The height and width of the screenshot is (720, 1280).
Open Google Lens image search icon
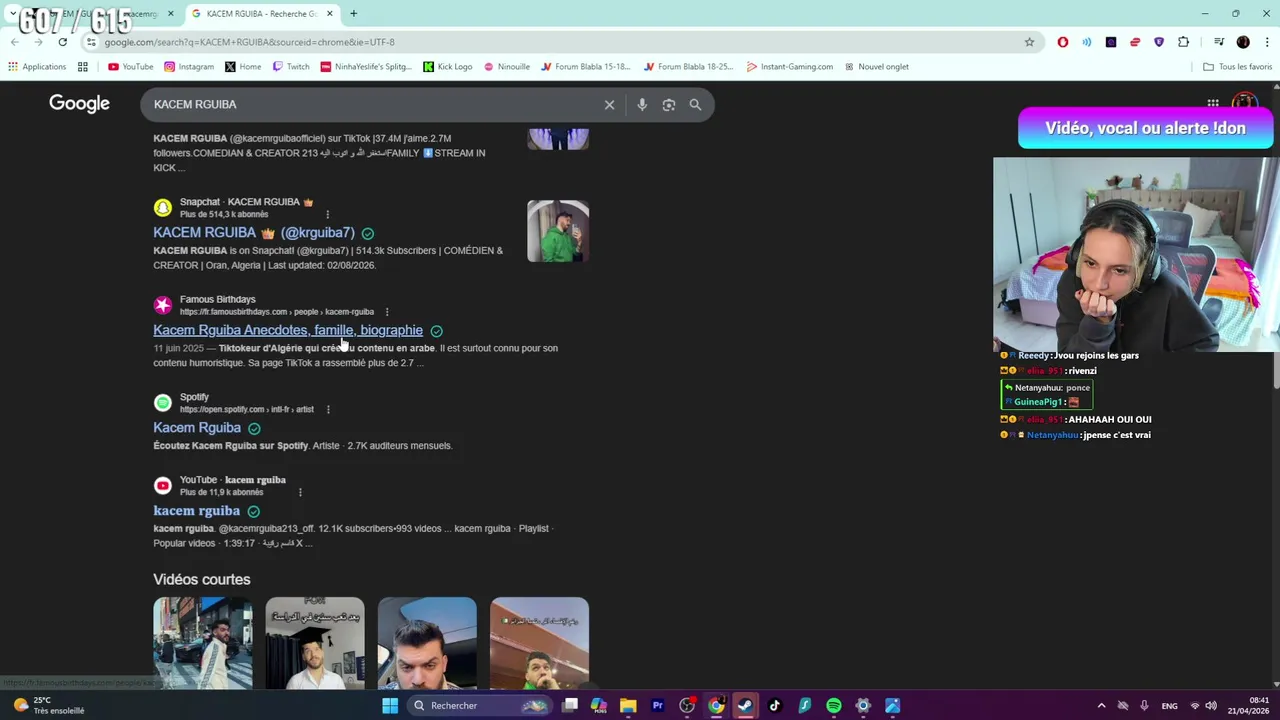point(669,104)
